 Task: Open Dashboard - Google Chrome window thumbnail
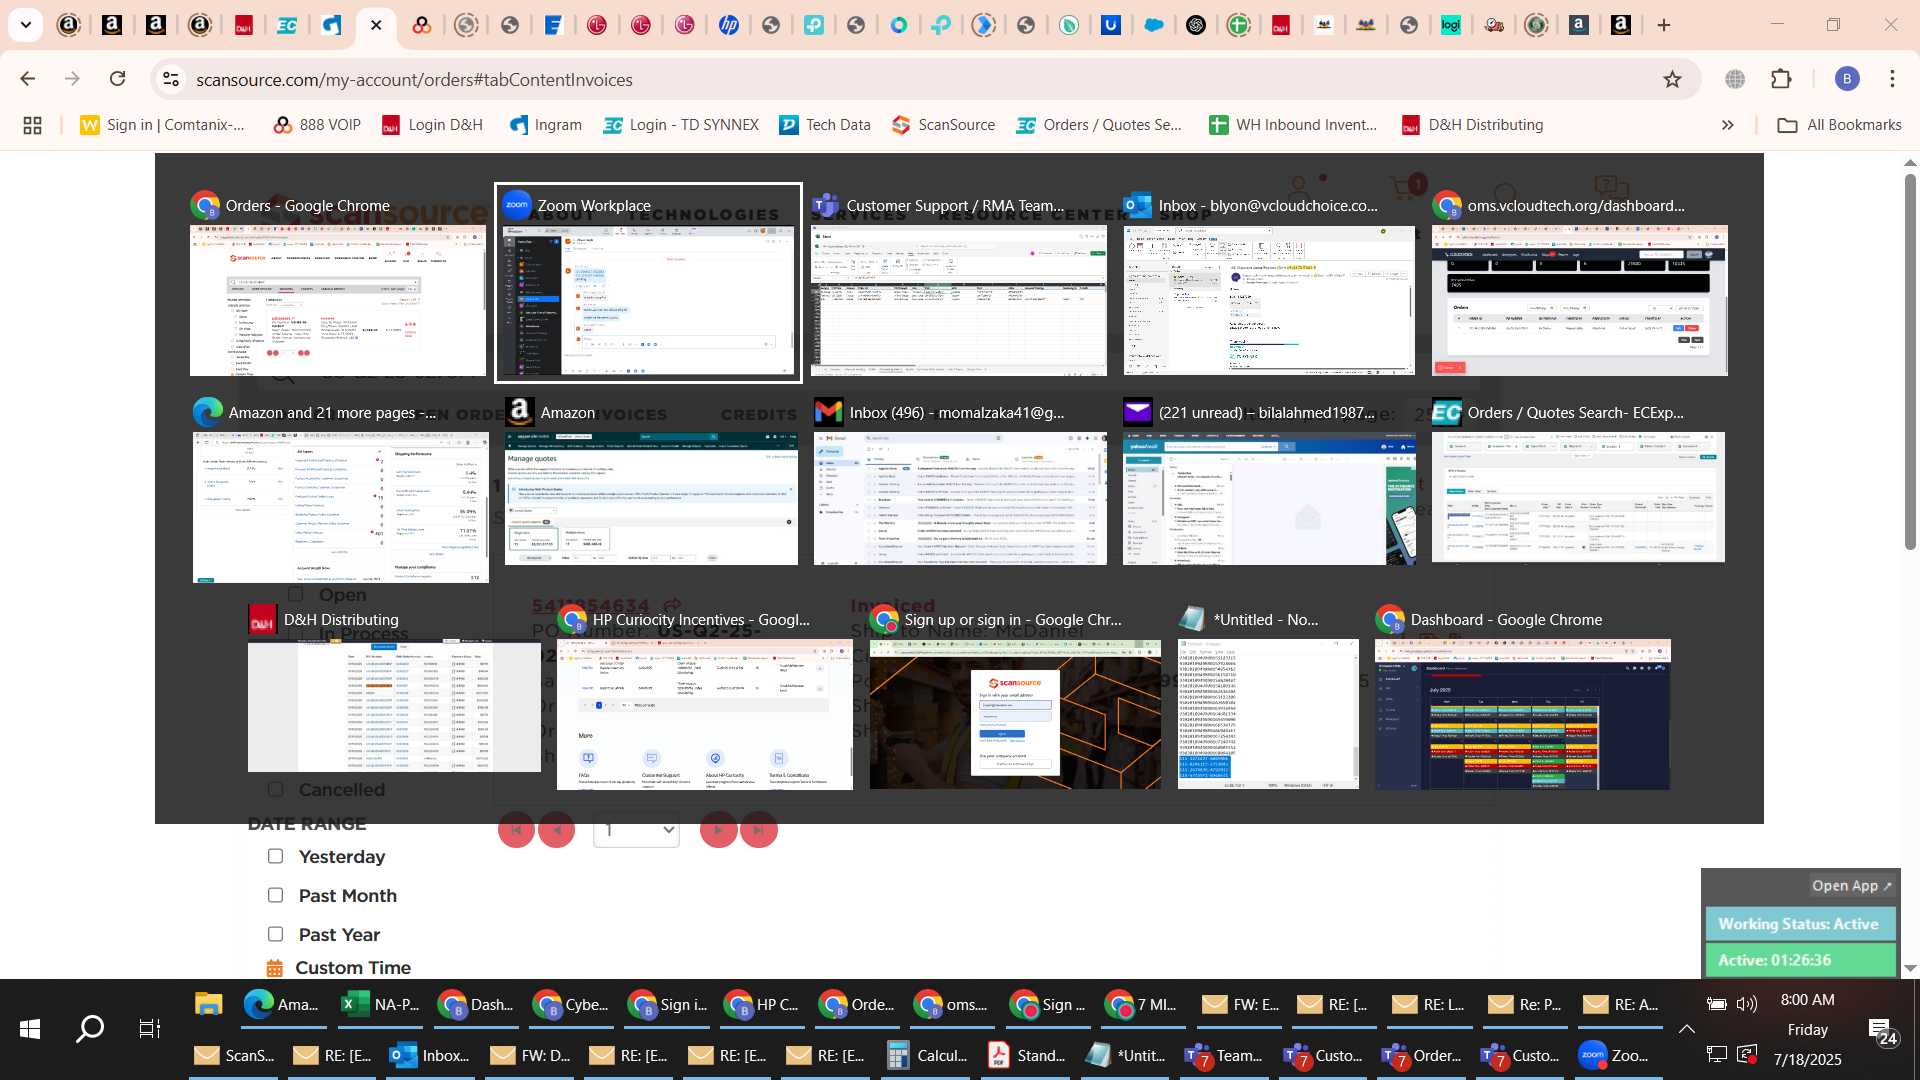coord(1522,696)
